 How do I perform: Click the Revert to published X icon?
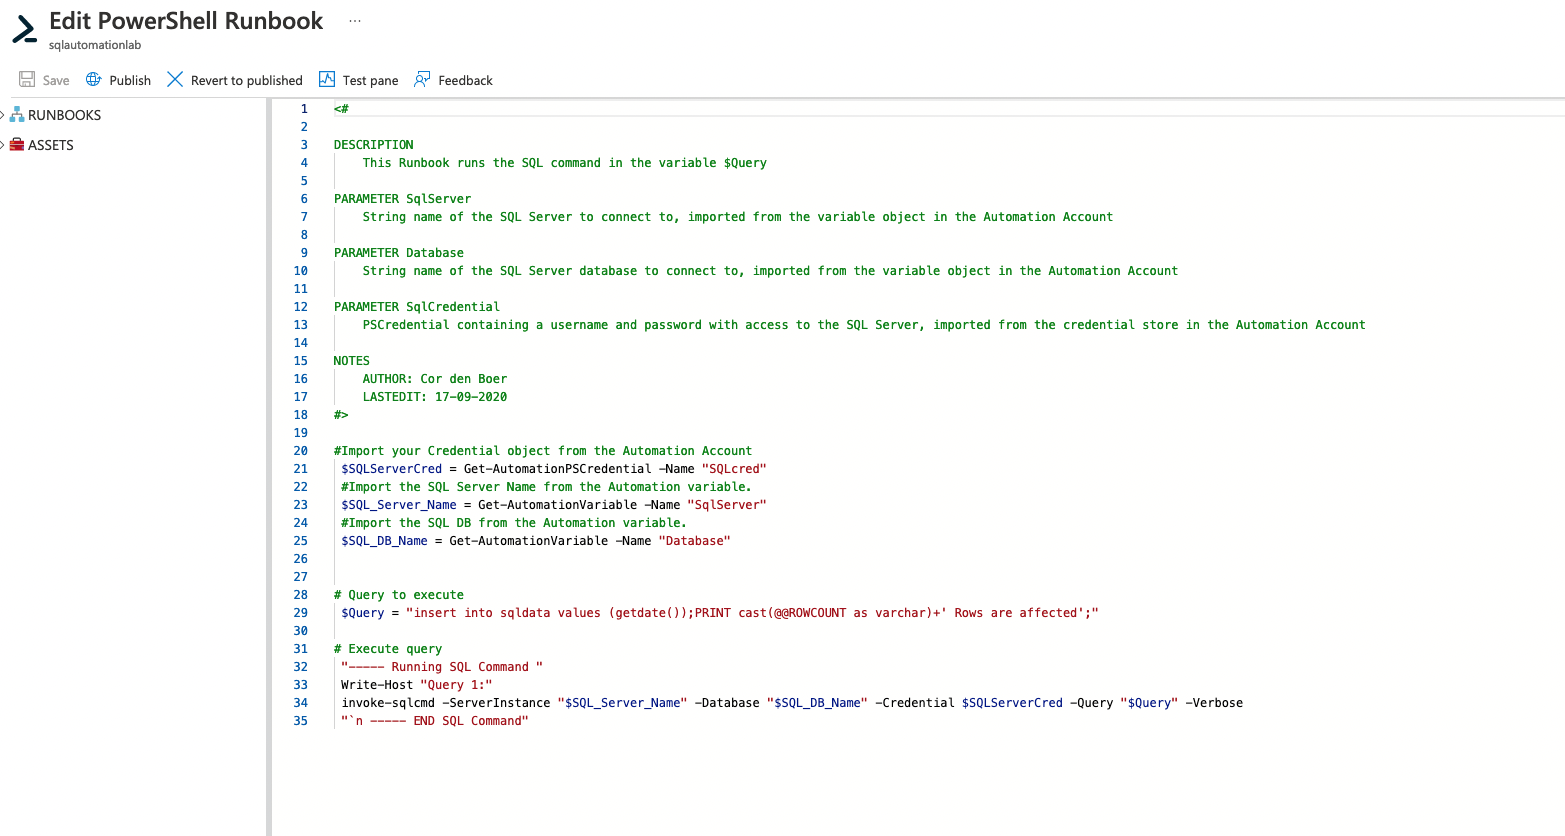pos(175,79)
